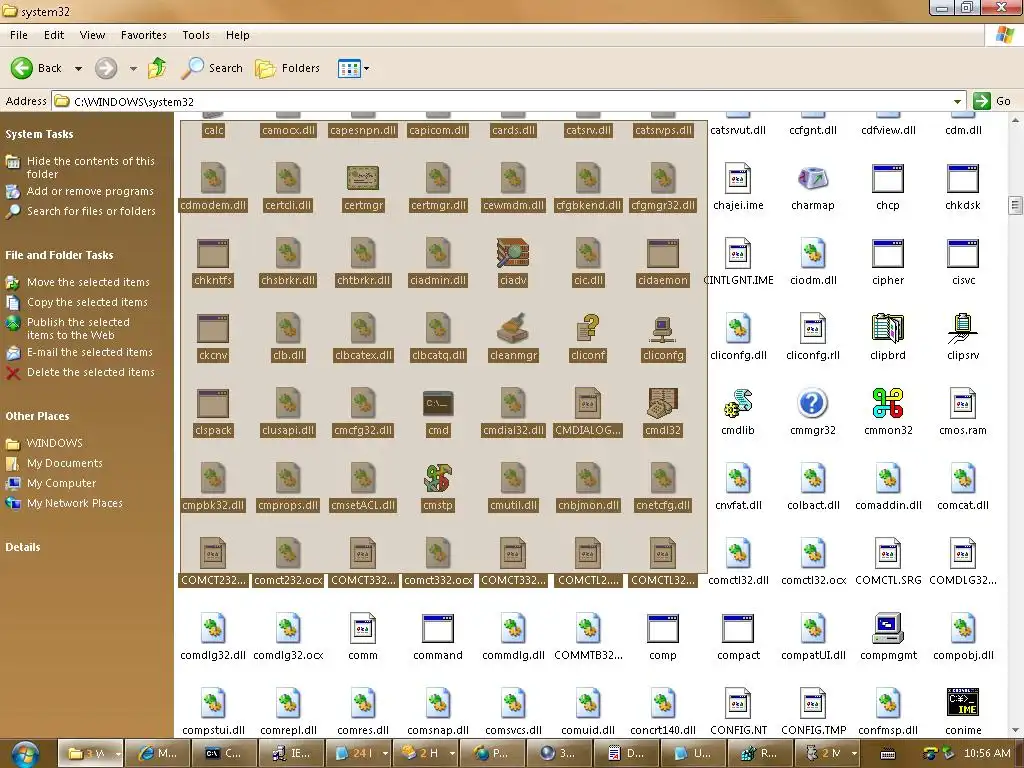Select the cmos.ram file icon

tap(963, 404)
